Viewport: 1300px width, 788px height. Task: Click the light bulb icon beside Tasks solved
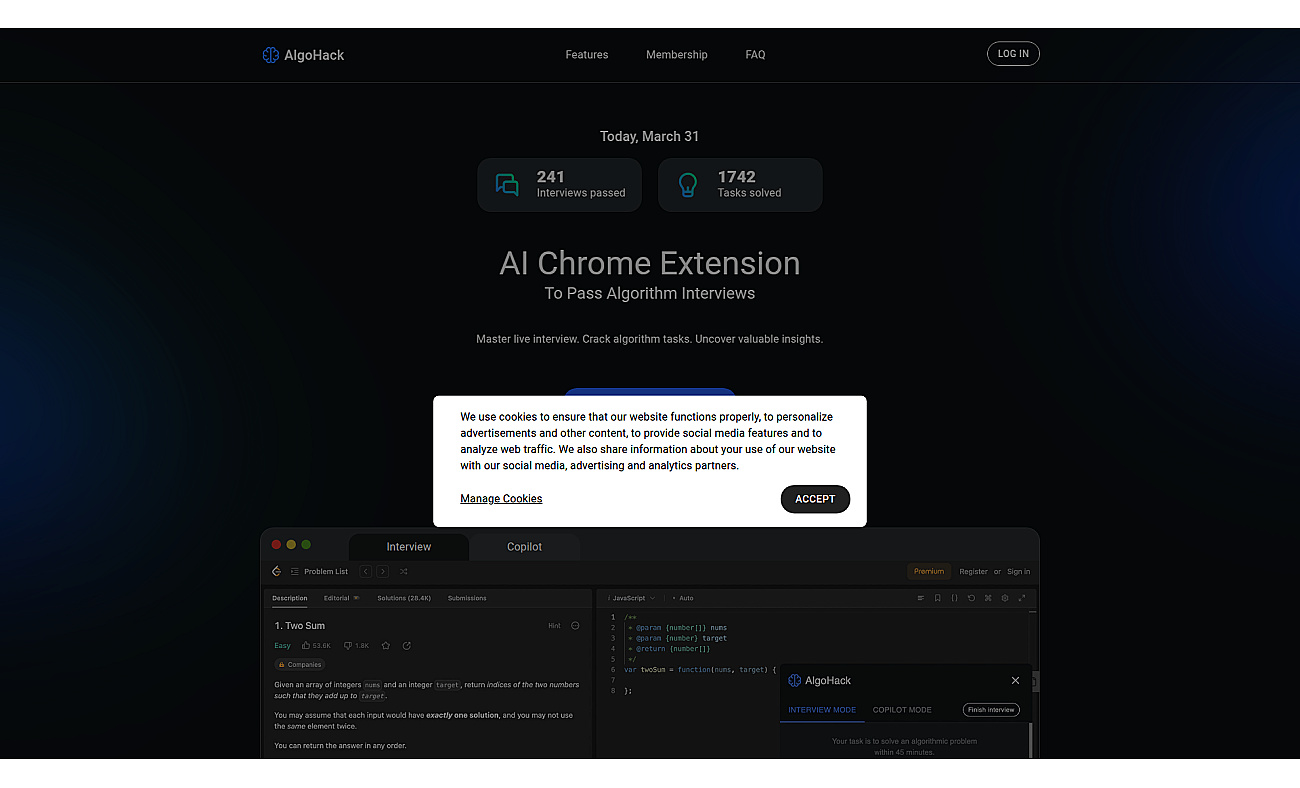(688, 185)
